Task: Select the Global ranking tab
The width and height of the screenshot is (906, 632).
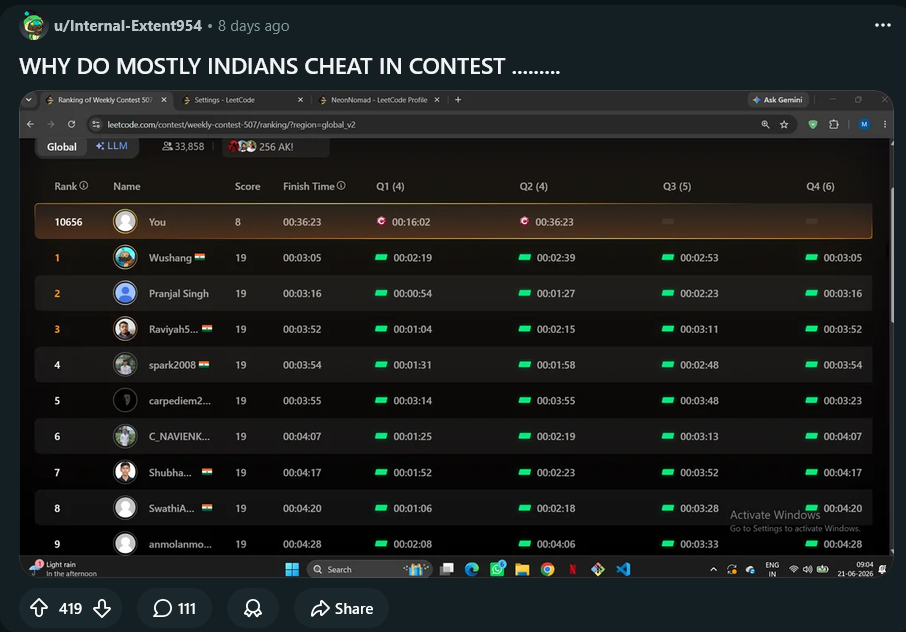Action: [x=62, y=147]
